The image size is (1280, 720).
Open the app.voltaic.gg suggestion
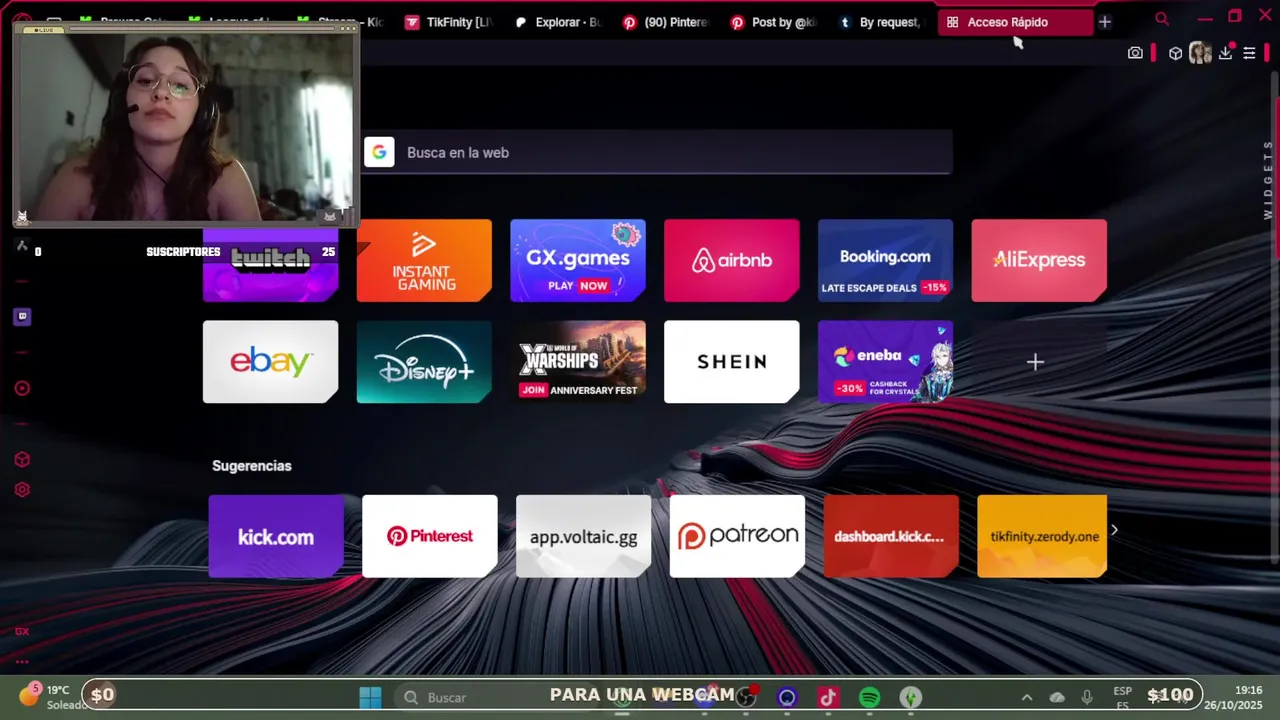583,536
